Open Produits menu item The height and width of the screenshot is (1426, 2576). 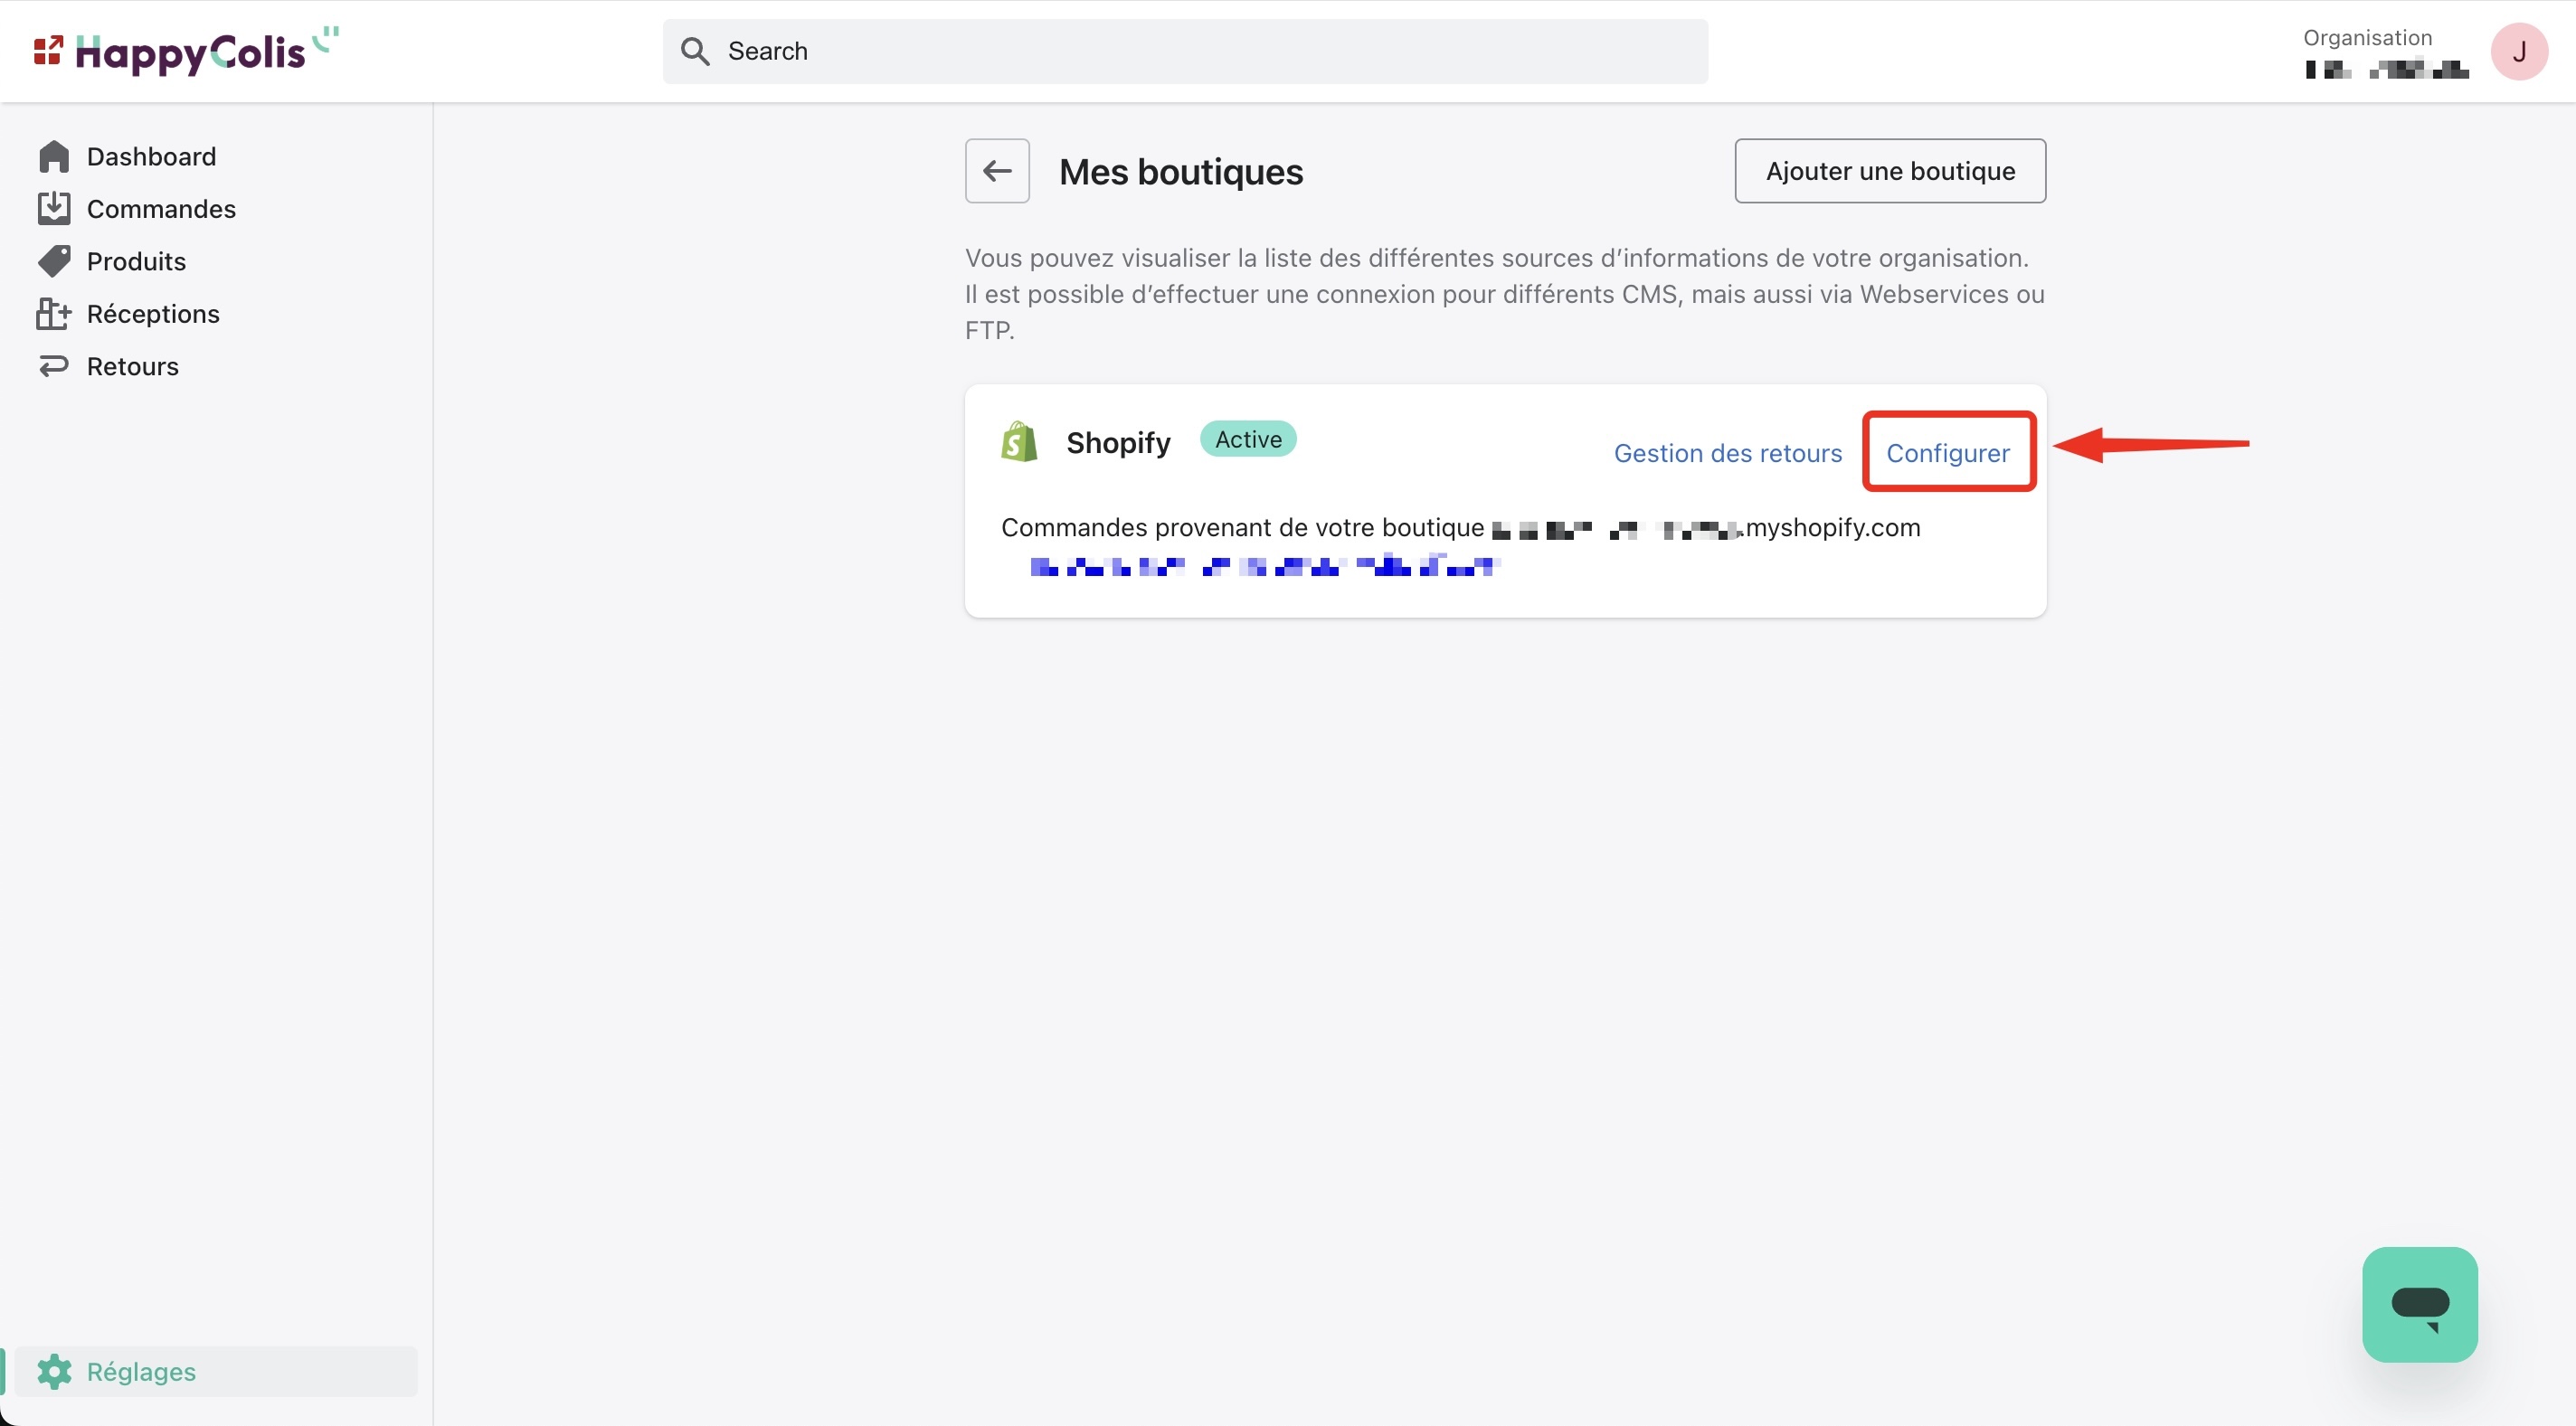click(x=136, y=261)
